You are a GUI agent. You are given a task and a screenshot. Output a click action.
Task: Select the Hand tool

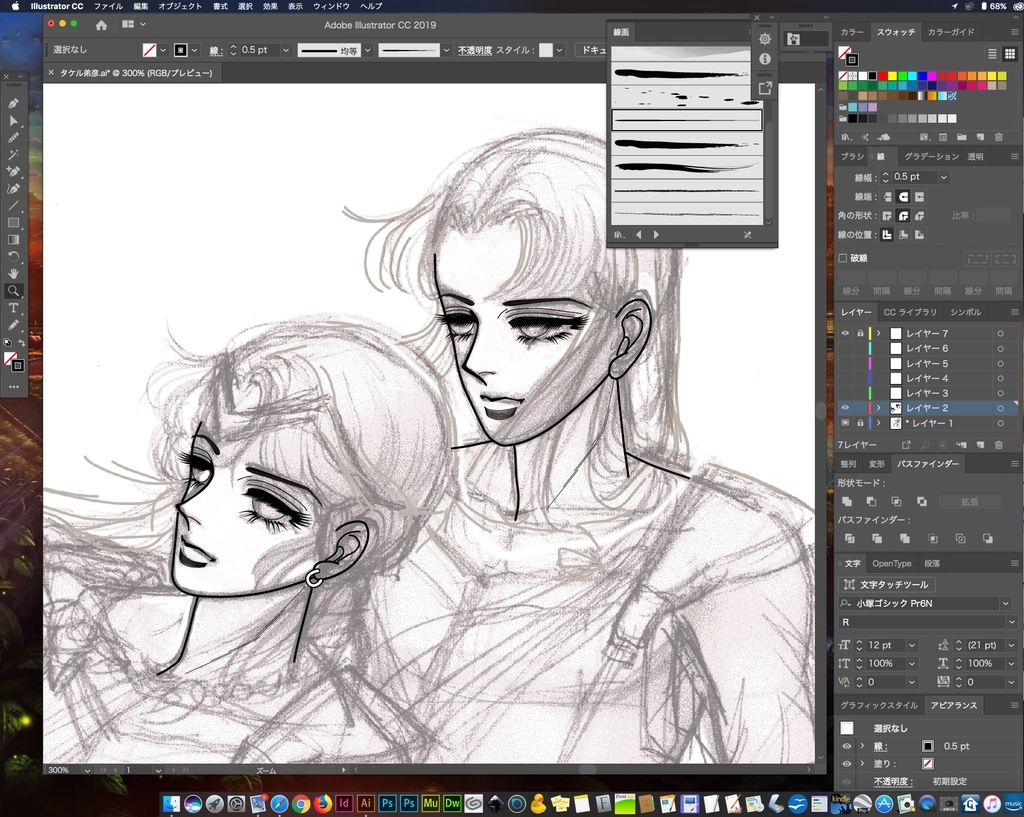coord(13,274)
